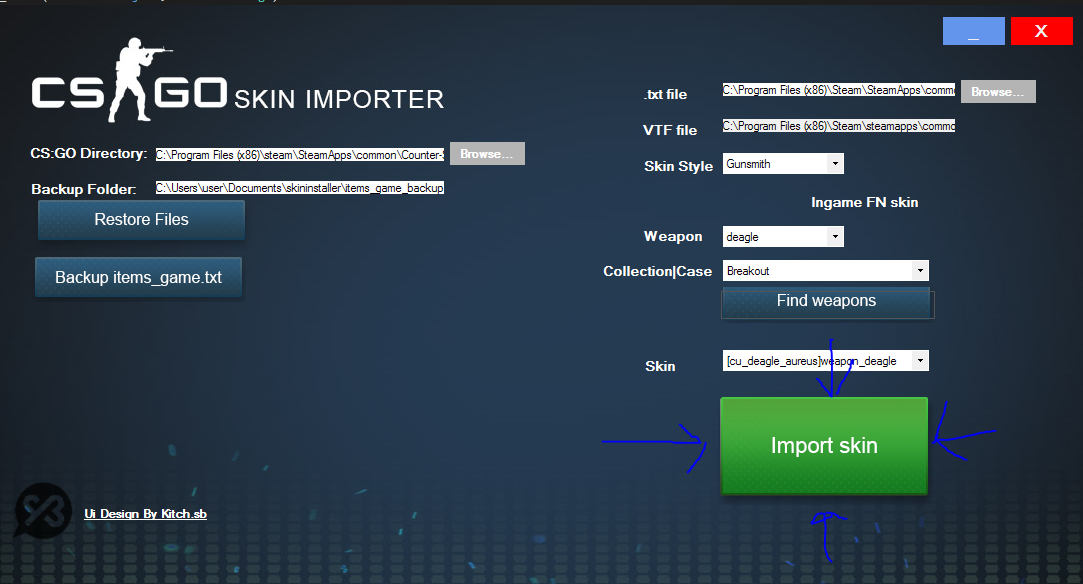Click the Kitch.sb round logo icon
Image resolution: width=1083 pixels, height=584 pixels.
pos(44,511)
